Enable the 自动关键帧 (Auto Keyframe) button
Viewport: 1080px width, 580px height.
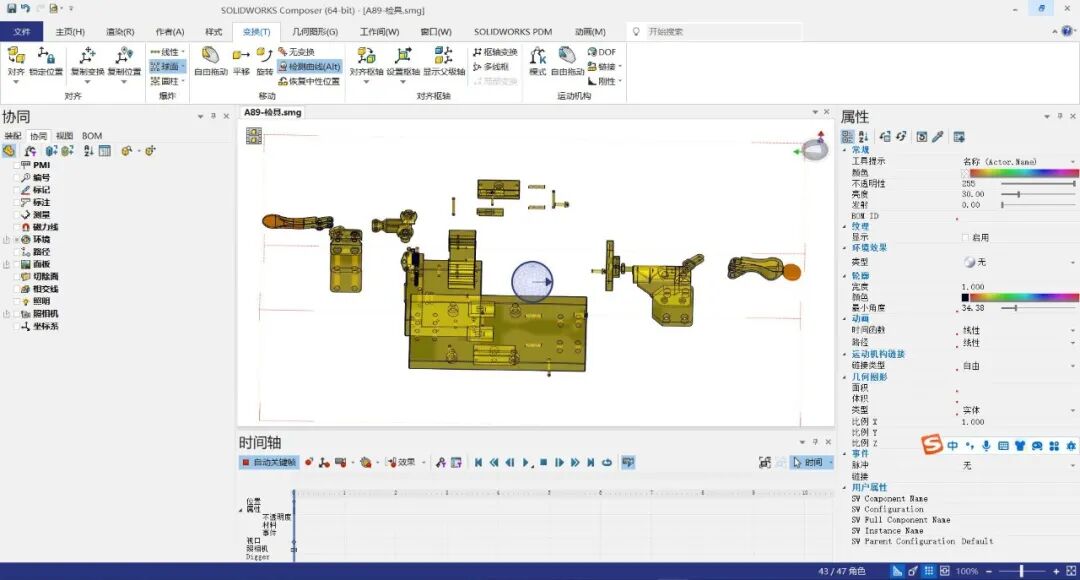click(270, 462)
